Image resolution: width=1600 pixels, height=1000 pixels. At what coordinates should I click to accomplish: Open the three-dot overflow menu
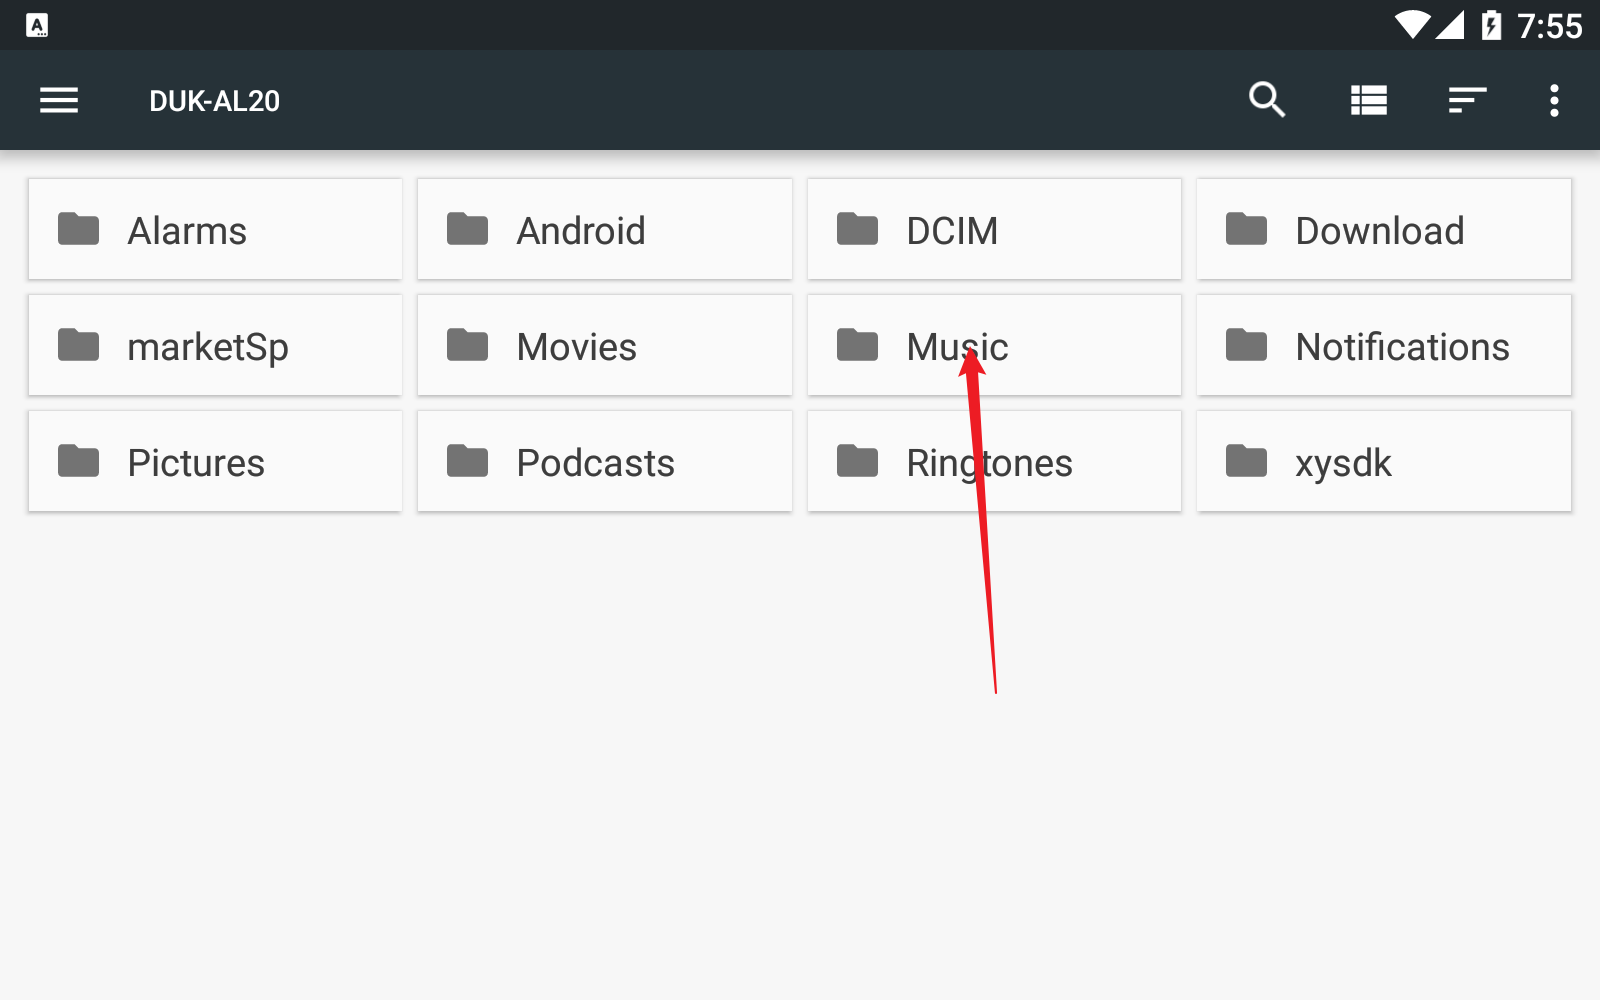pos(1553,100)
